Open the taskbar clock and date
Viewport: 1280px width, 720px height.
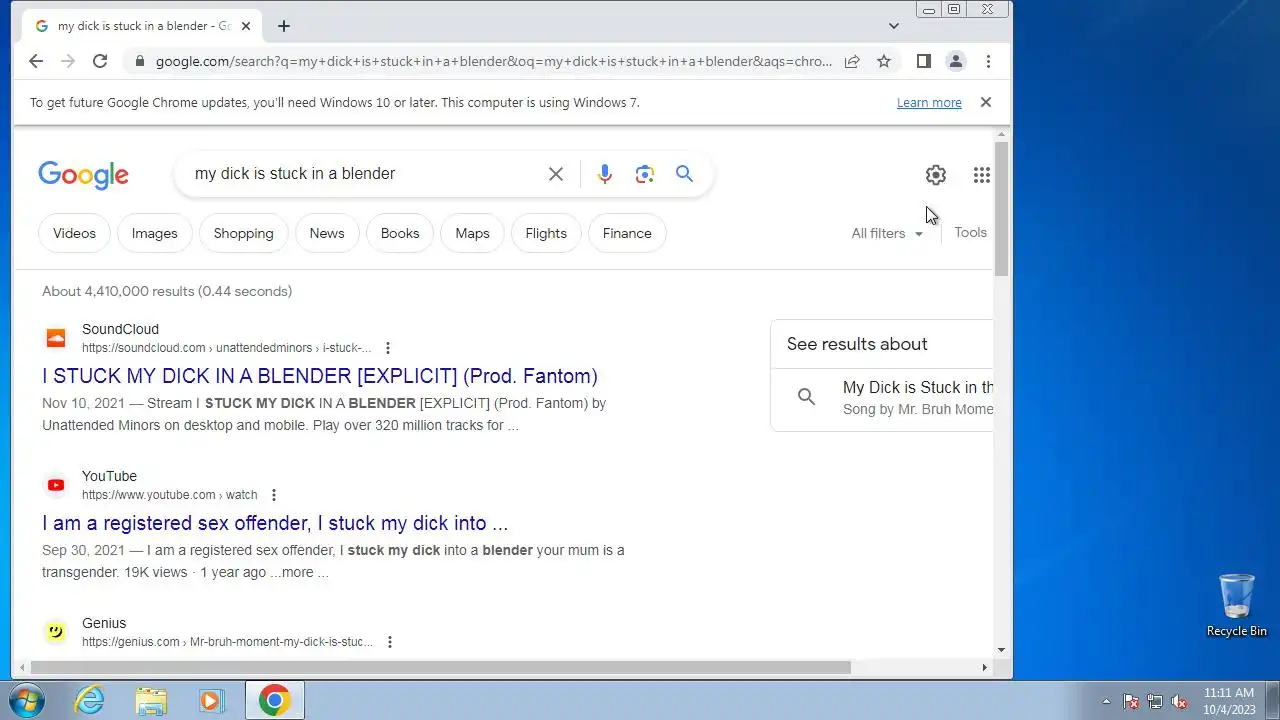click(x=1229, y=700)
